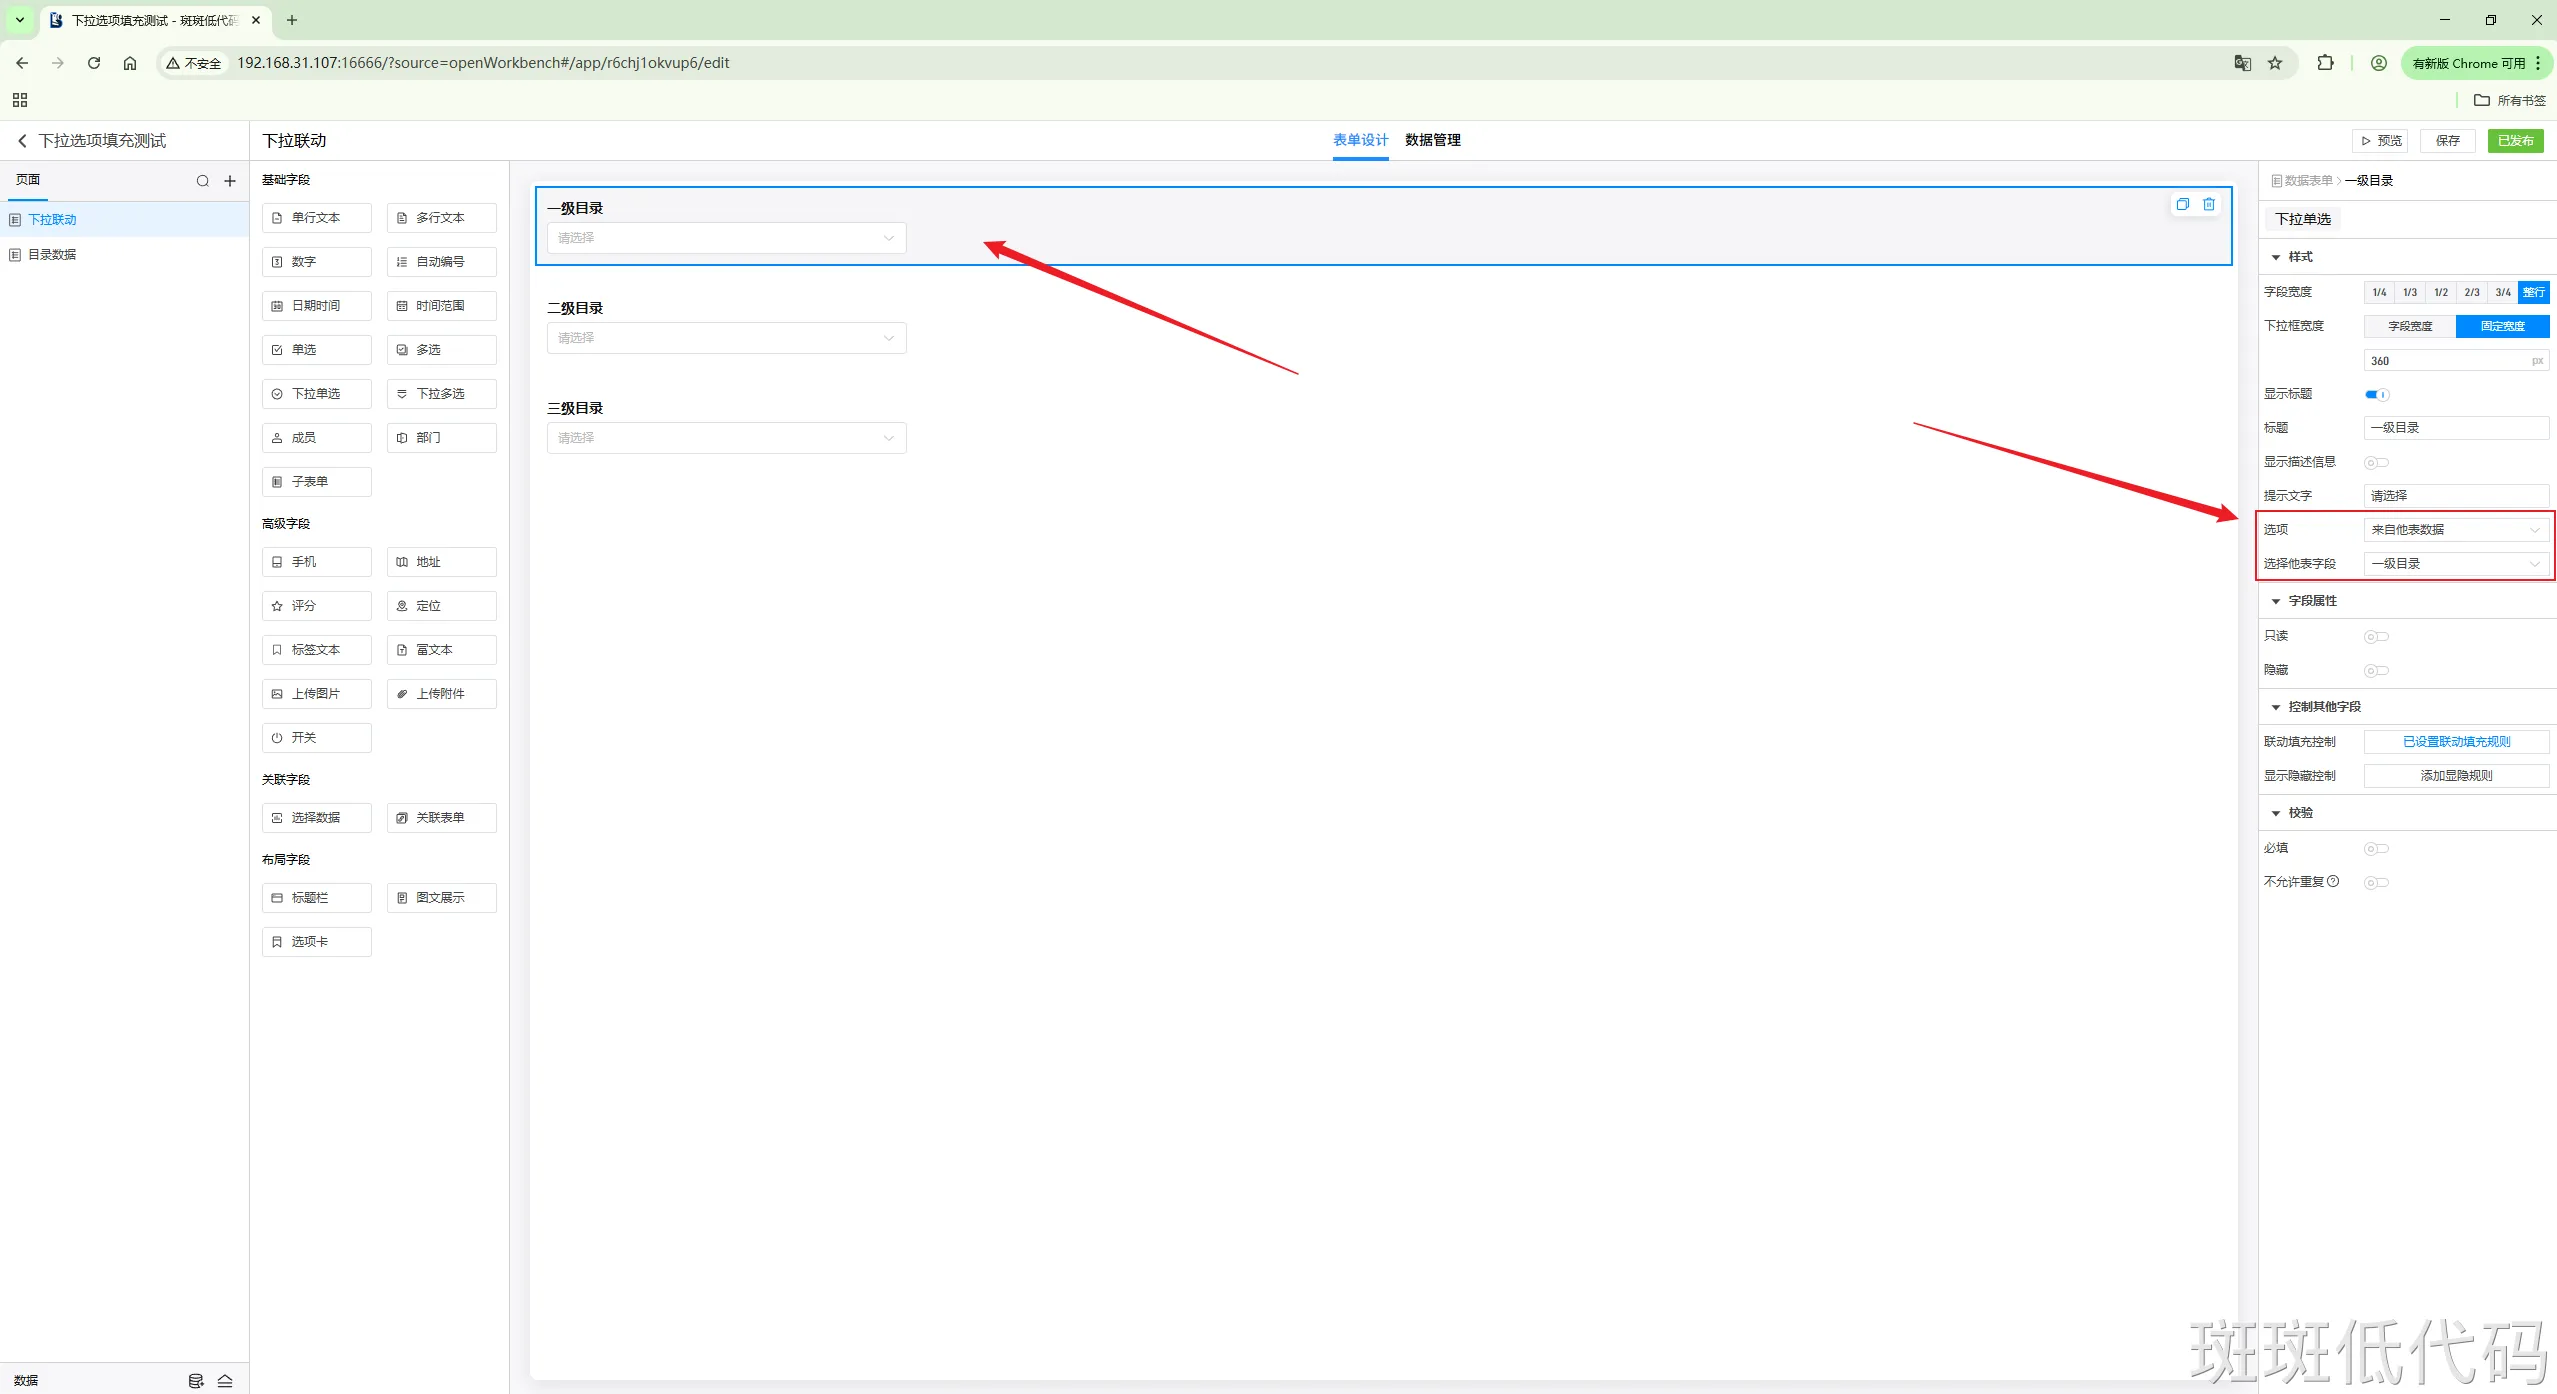Click the delete trash icon on 一级目录 field
Image resolution: width=2557 pixels, height=1394 pixels.
[2209, 204]
